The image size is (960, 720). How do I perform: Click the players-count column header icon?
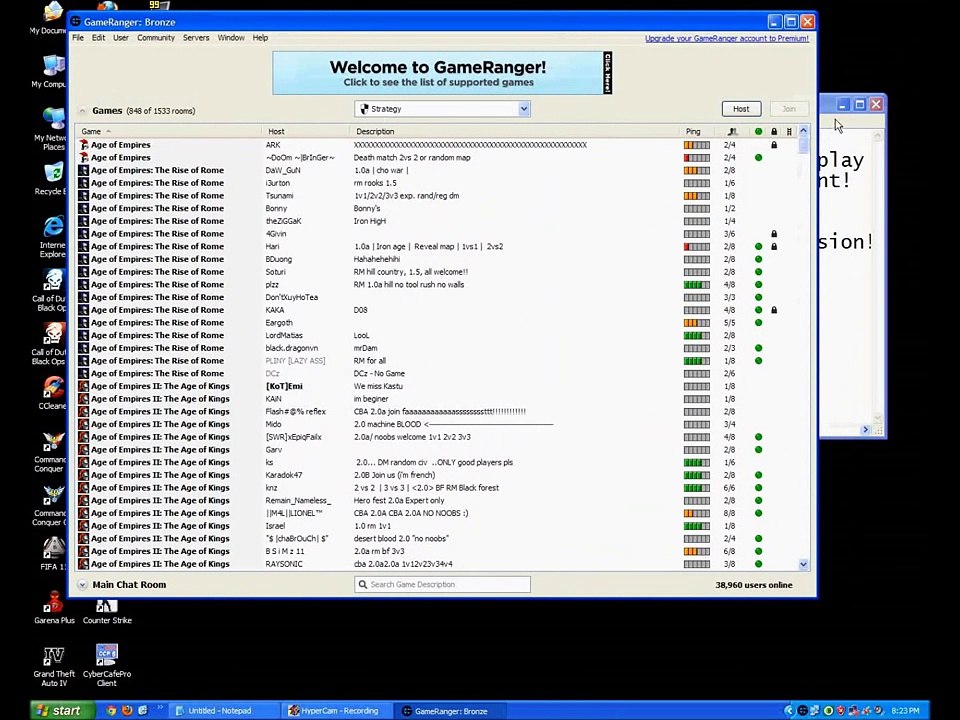coord(732,132)
